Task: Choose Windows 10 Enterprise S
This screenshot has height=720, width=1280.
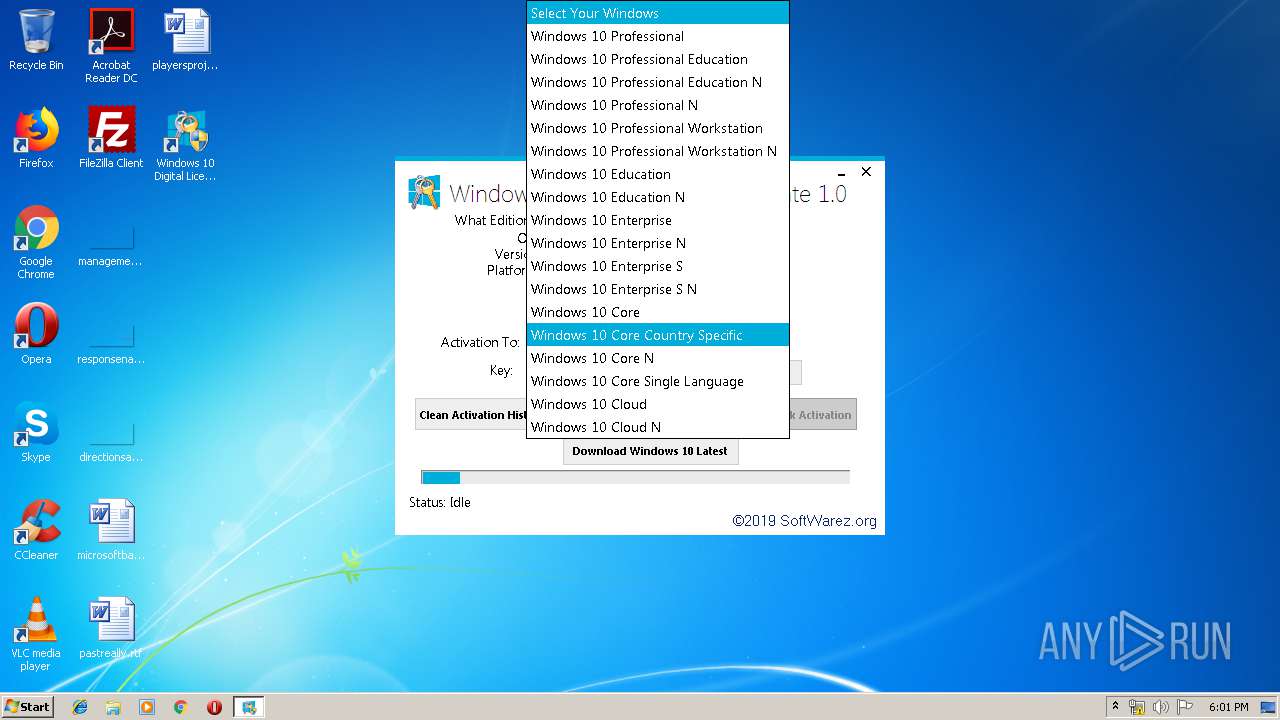Action: pyautogui.click(x=658, y=266)
